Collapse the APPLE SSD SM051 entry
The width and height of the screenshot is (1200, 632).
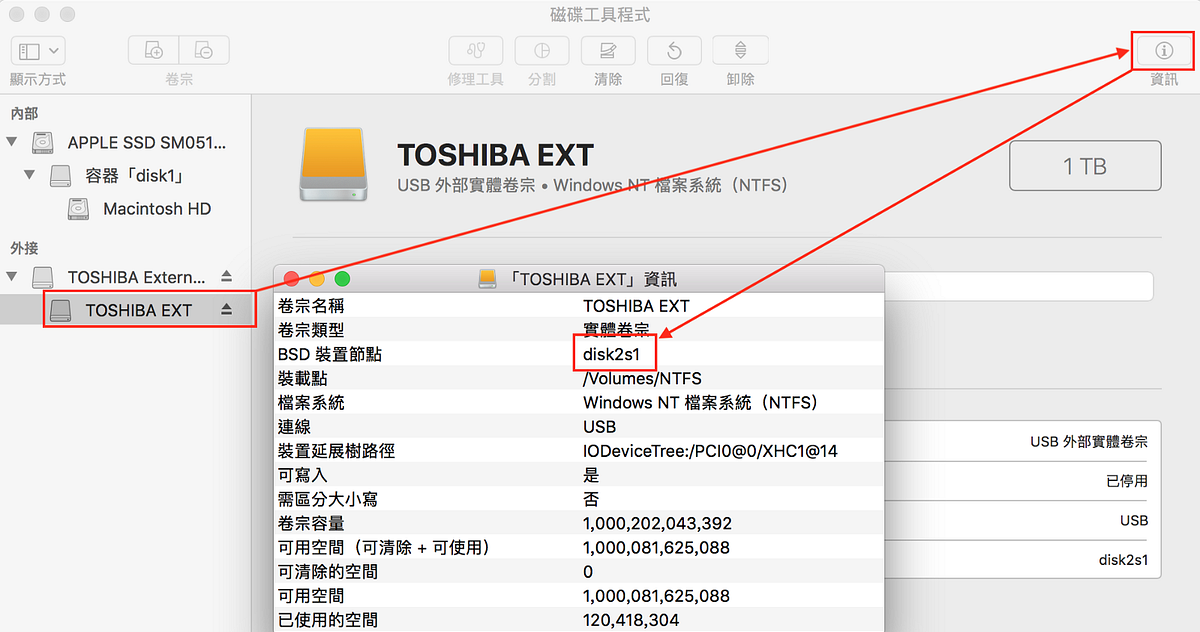pyautogui.click(x=13, y=142)
